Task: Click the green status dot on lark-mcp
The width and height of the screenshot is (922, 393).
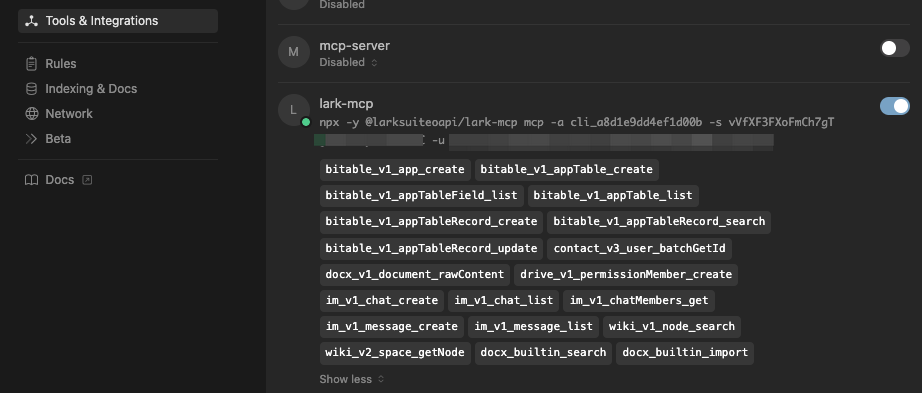Action: point(306,122)
